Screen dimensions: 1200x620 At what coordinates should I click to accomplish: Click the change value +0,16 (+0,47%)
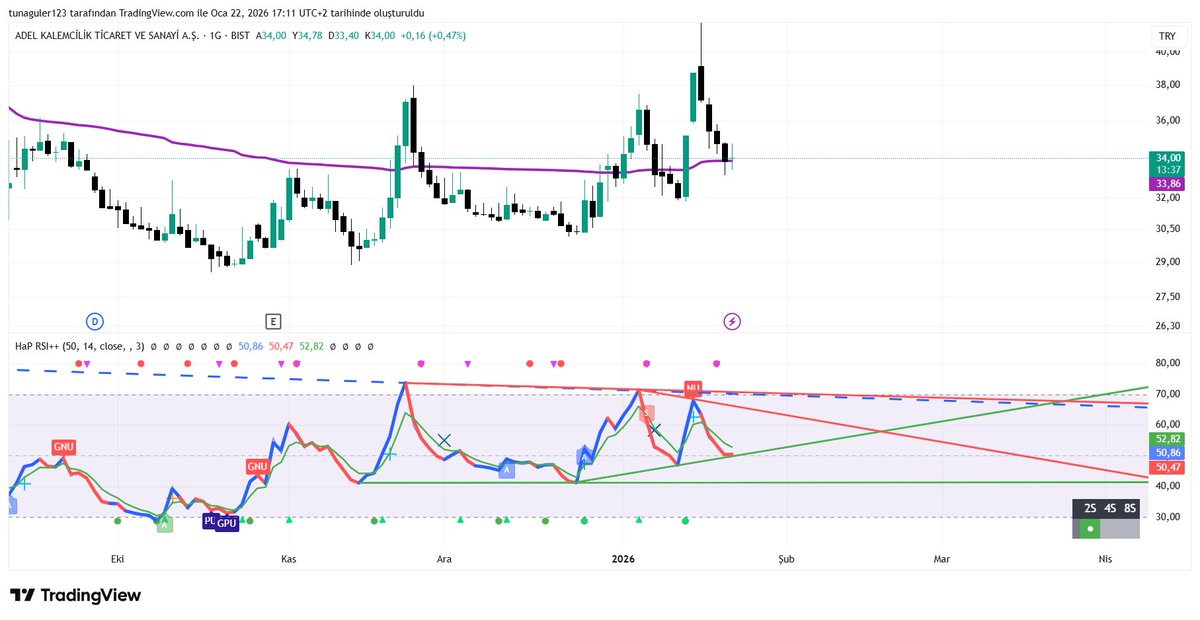(433, 35)
